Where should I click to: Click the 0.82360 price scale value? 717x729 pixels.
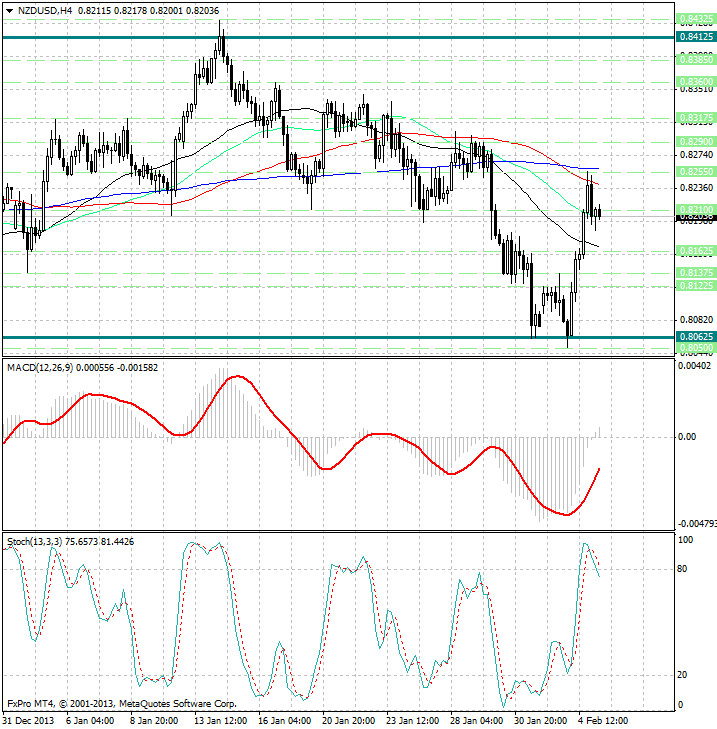click(696, 187)
